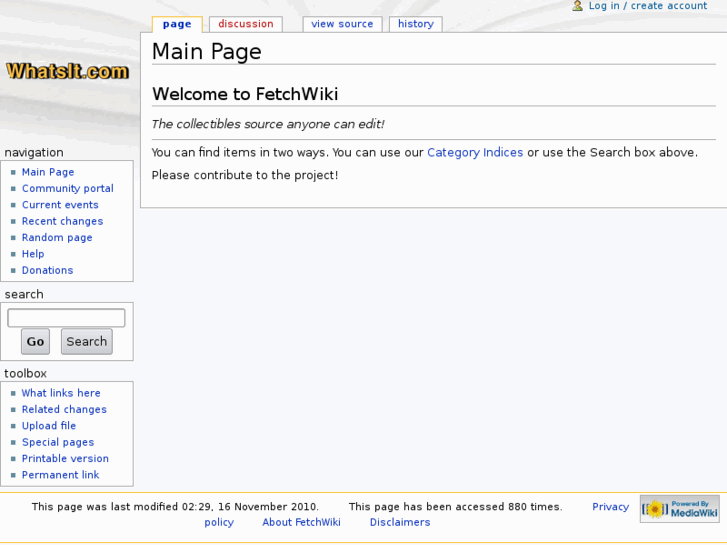Open the Printable version
Image resolution: width=727 pixels, height=545 pixels.
(x=65, y=458)
